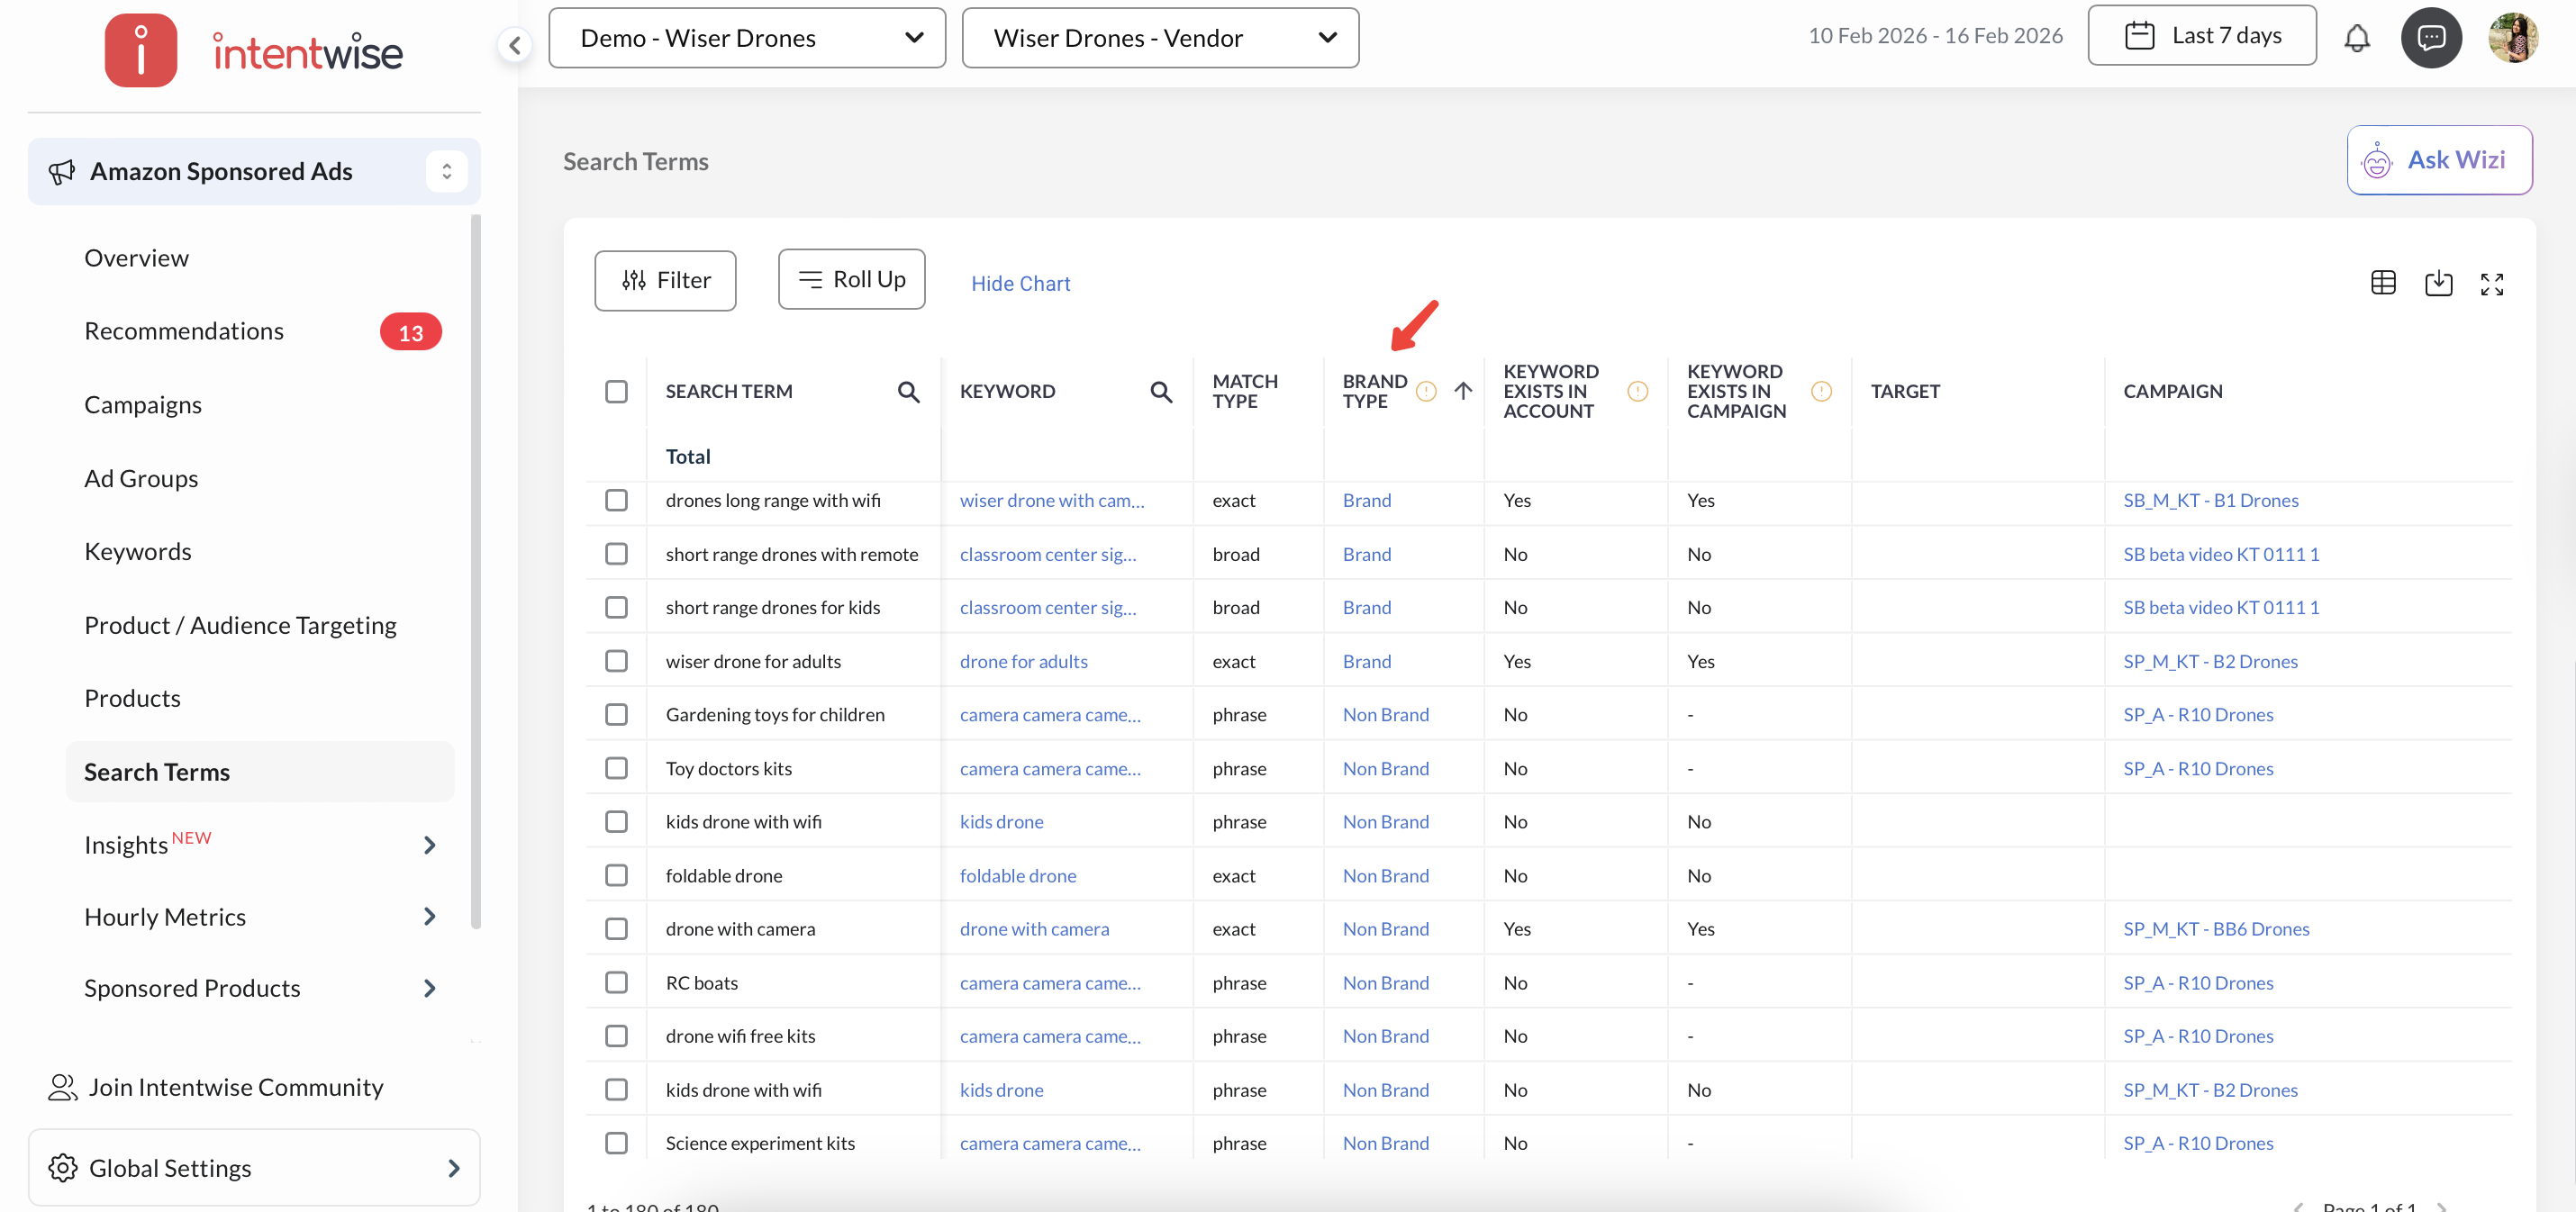Toggle the select-all header checkbox
The height and width of the screenshot is (1212, 2576).
616,392
